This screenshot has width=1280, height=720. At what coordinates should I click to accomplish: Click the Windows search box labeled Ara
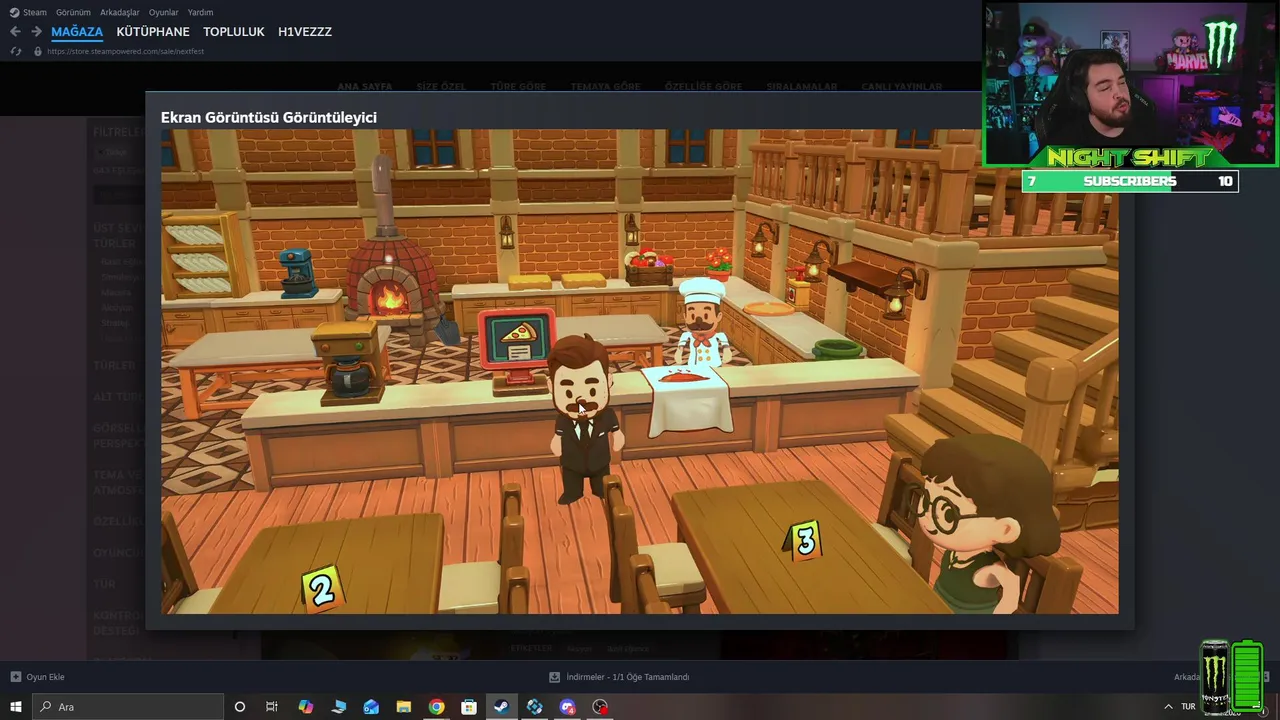(x=128, y=707)
